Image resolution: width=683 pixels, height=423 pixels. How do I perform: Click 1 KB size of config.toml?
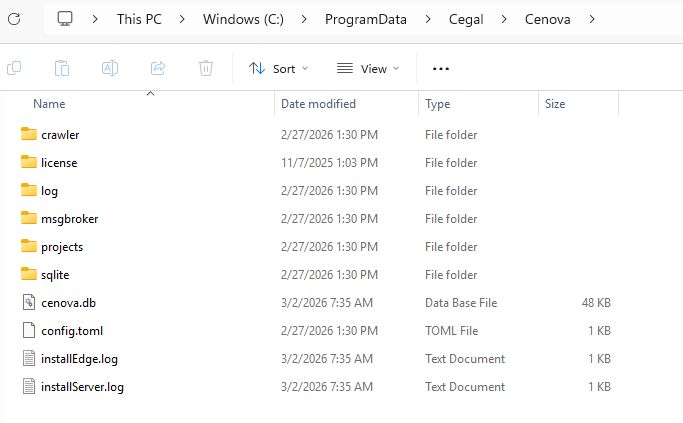[599, 331]
